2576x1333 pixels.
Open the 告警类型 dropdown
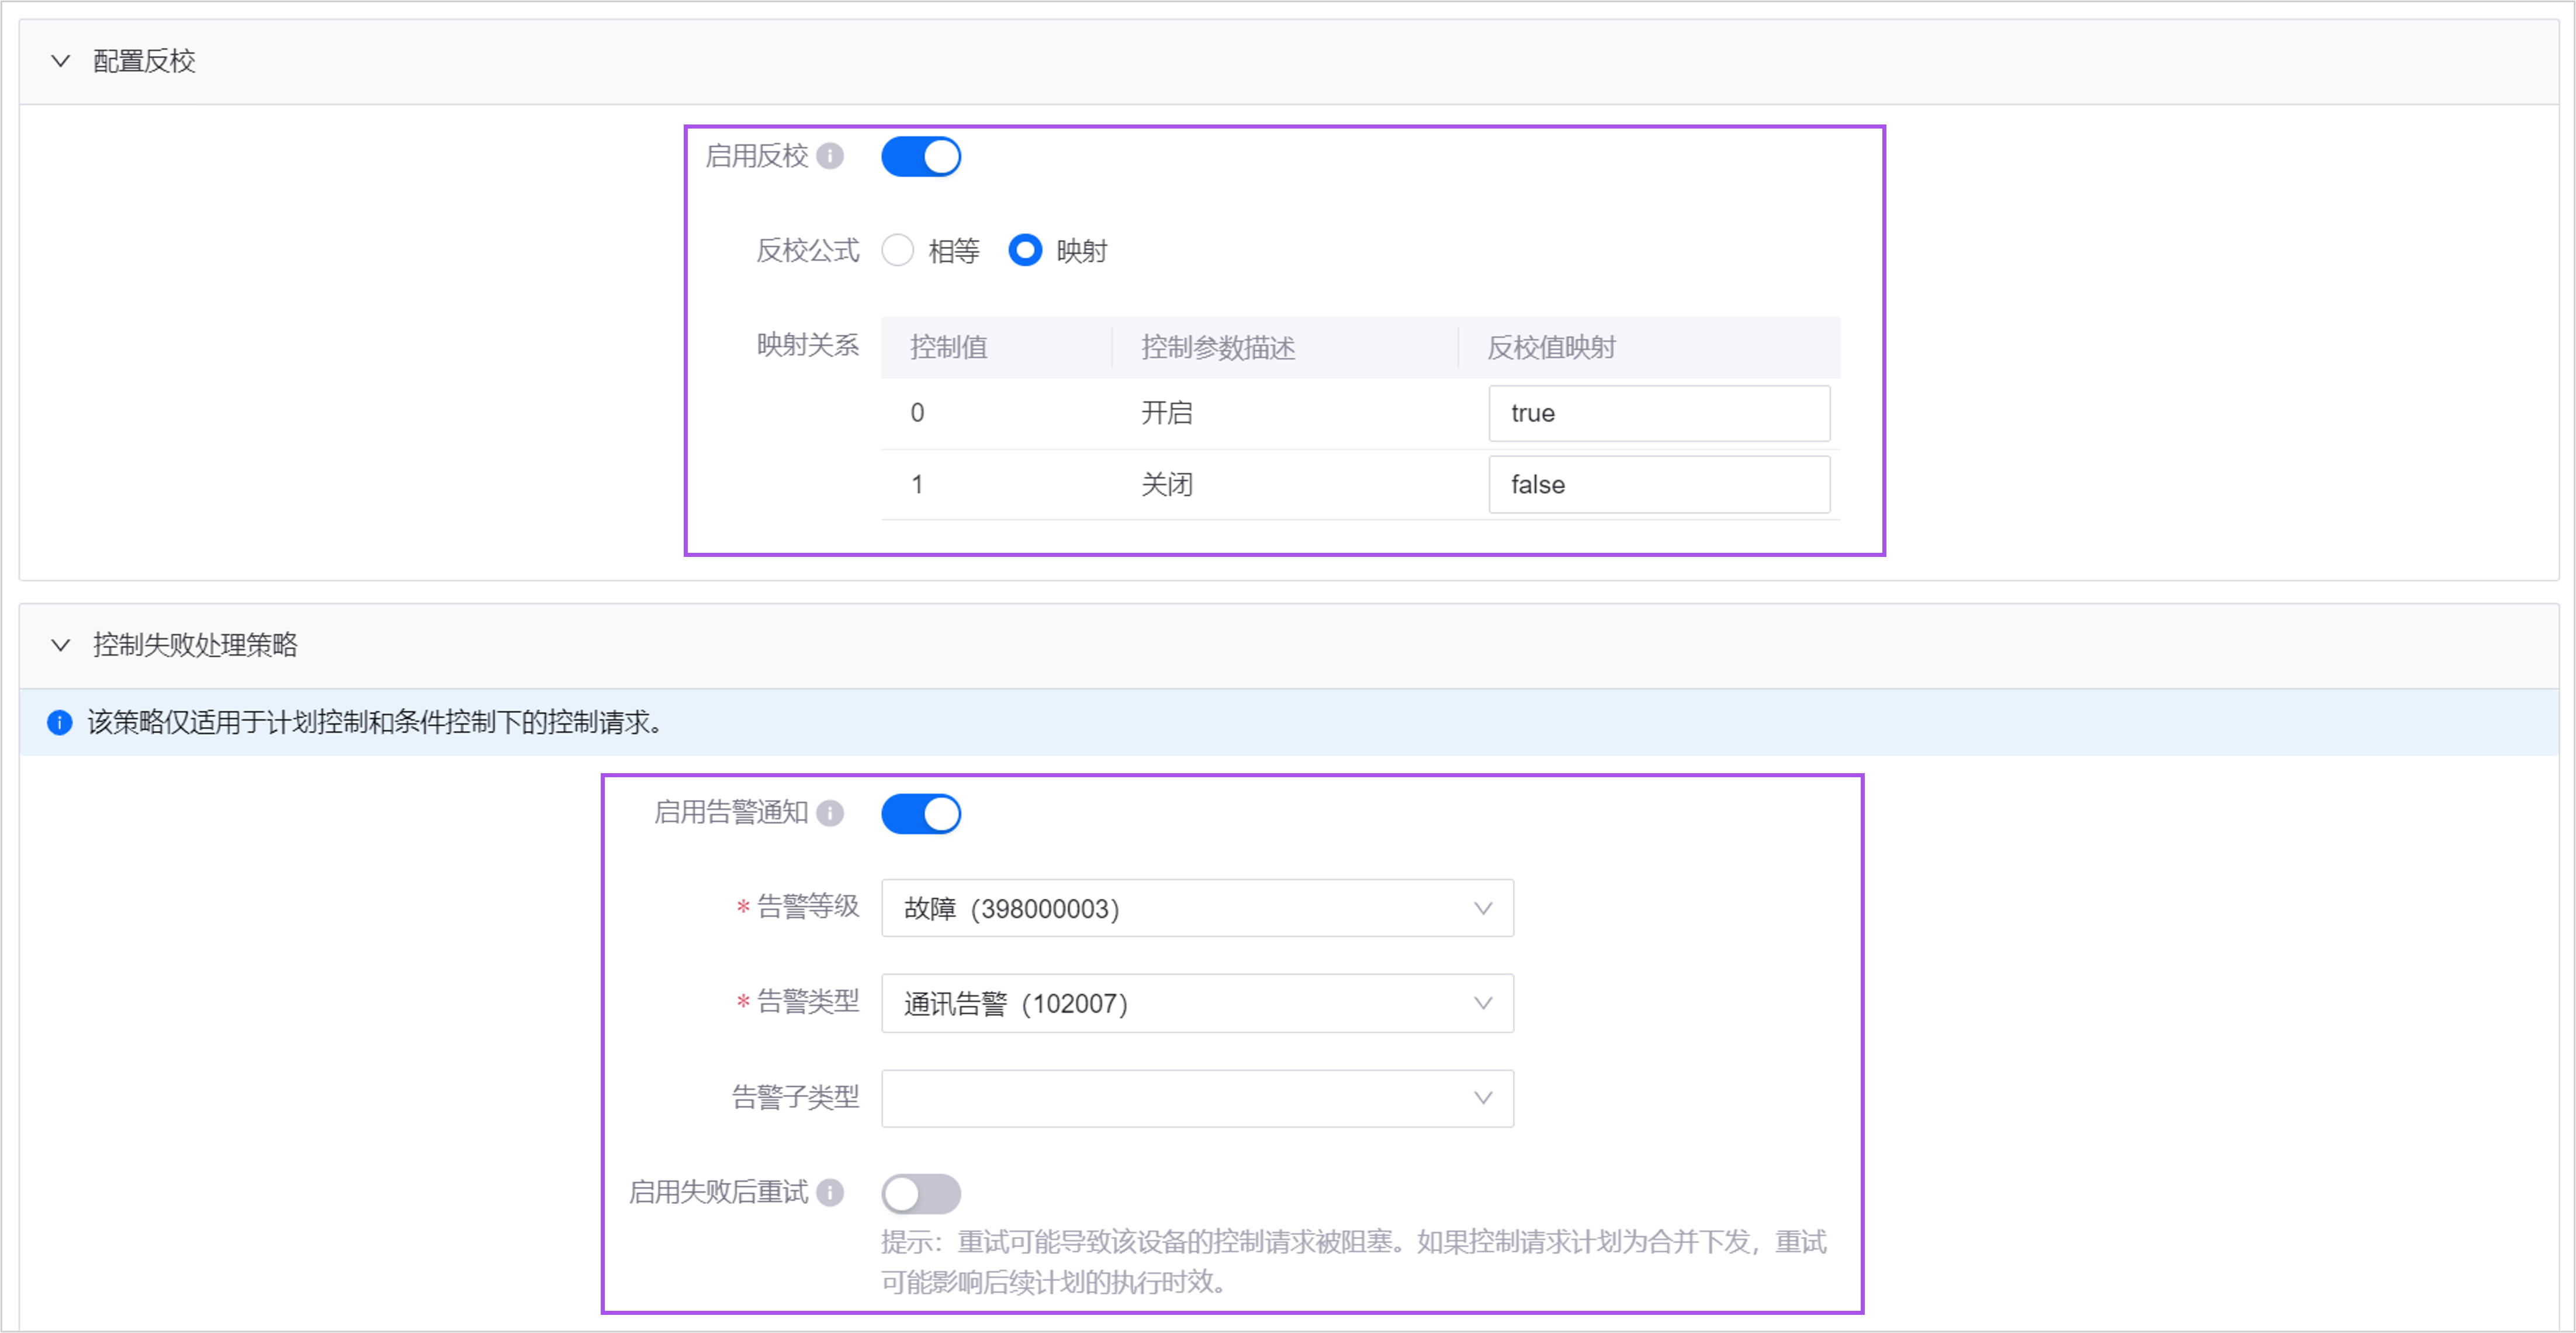click(1197, 1003)
